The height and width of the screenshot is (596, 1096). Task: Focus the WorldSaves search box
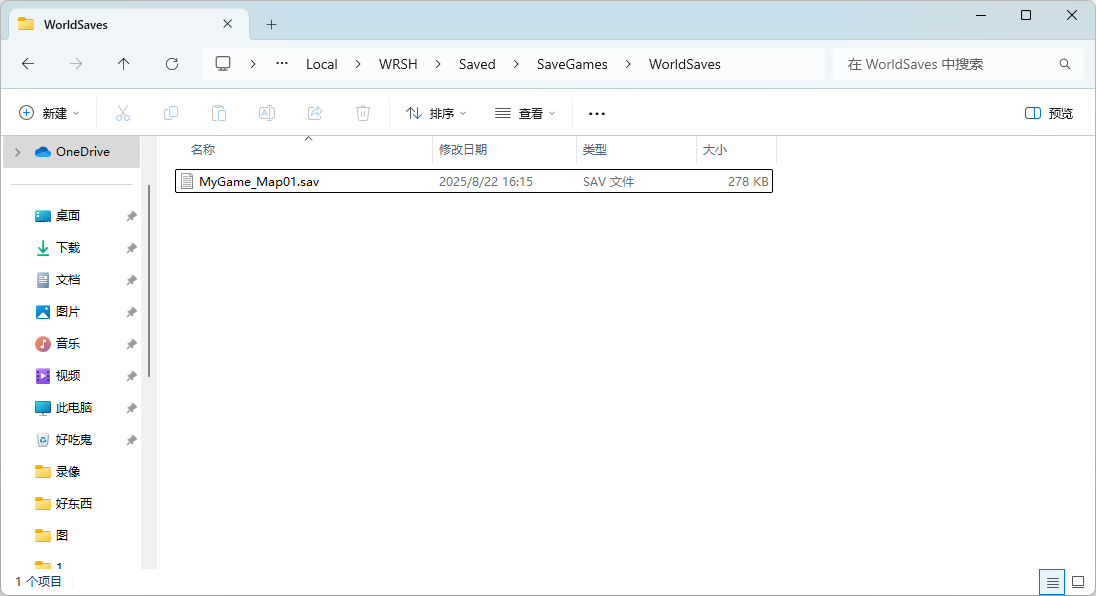pyautogui.click(x=960, y=64)
